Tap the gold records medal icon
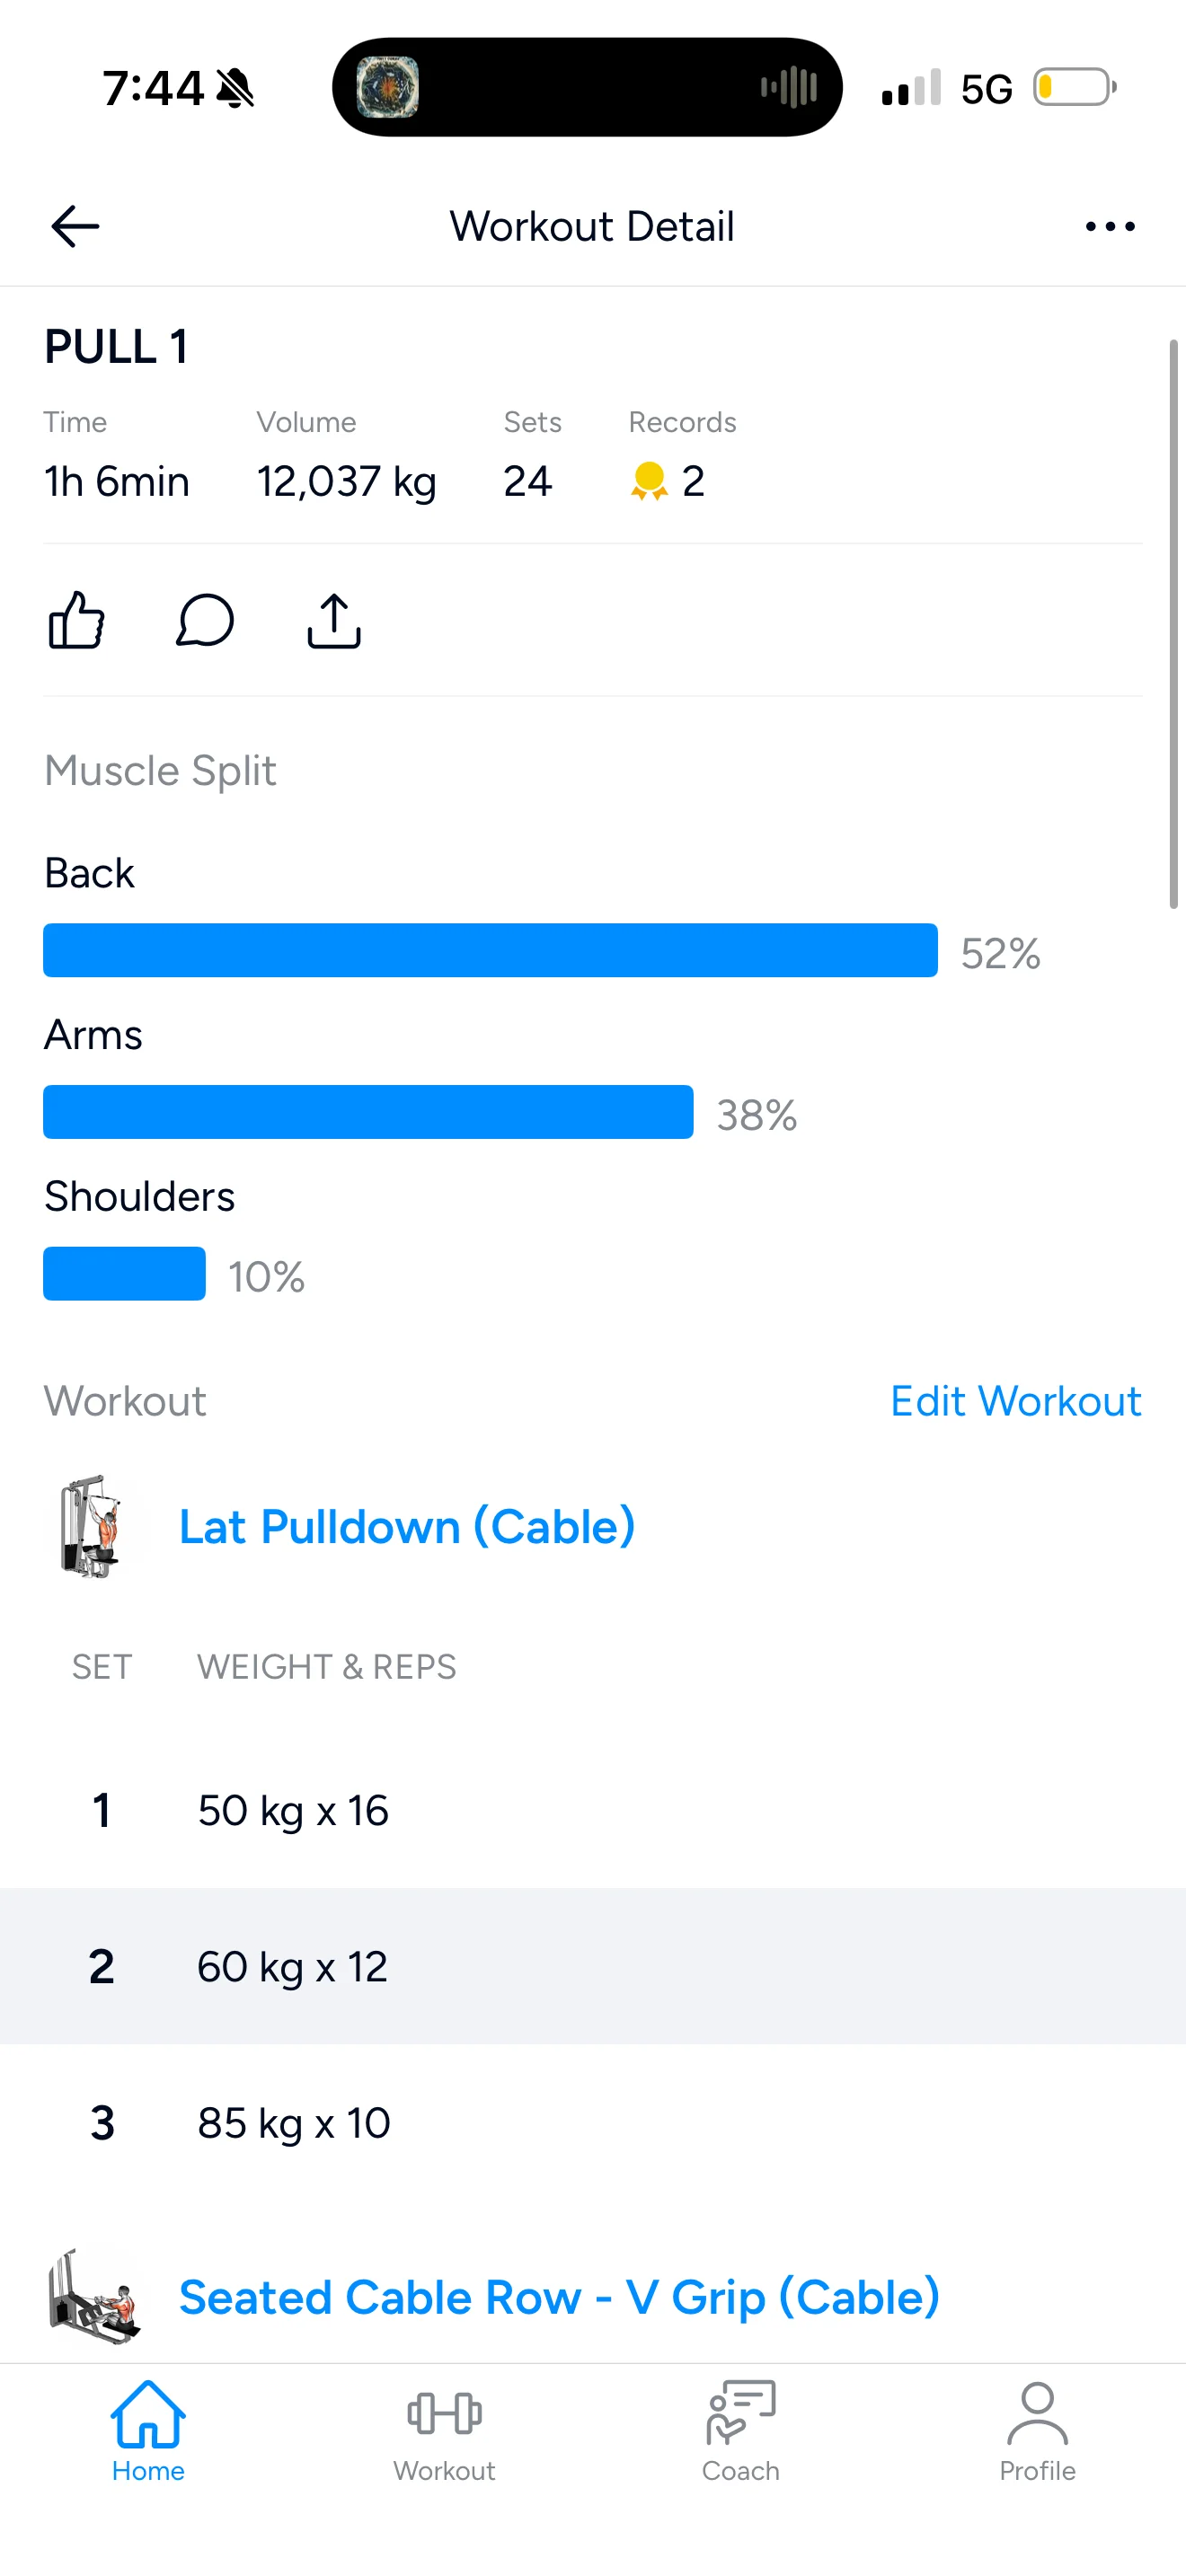 (x=649, y=481)
